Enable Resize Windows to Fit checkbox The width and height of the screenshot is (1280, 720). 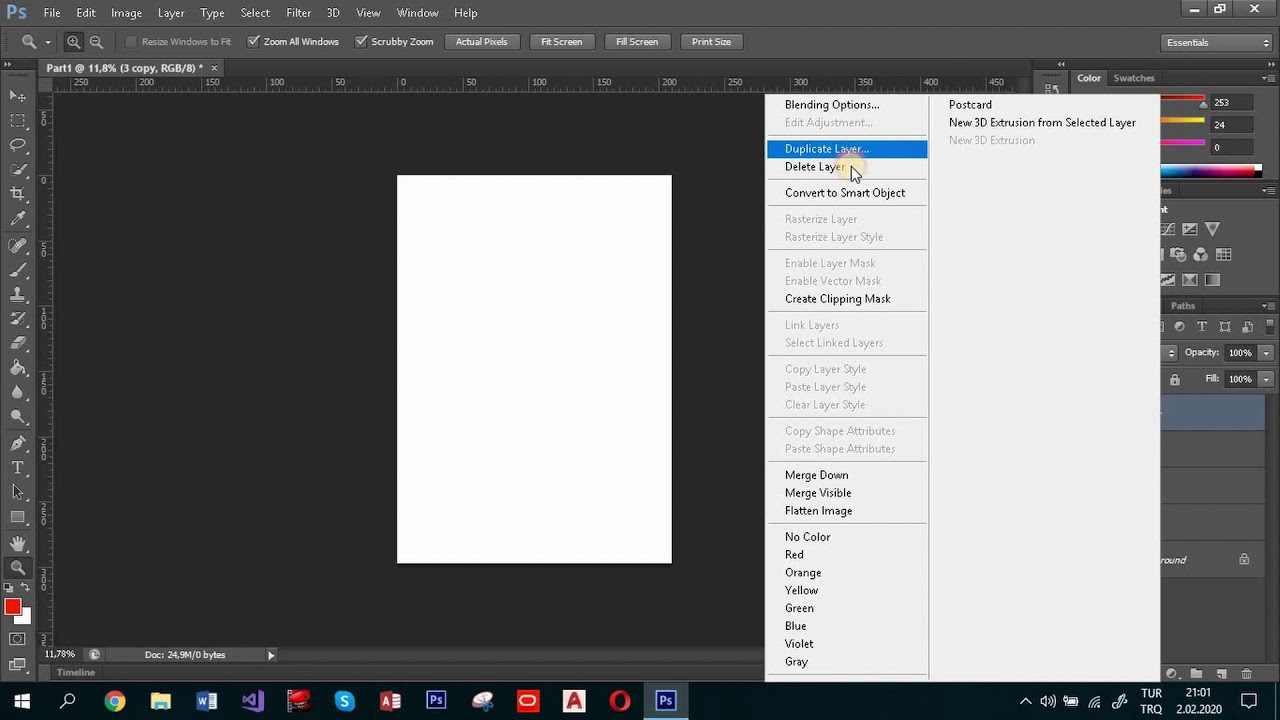(x=131, y=42)
